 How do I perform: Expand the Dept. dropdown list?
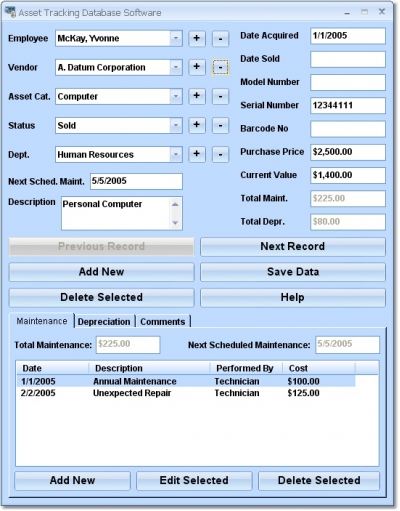pos(176,154)
